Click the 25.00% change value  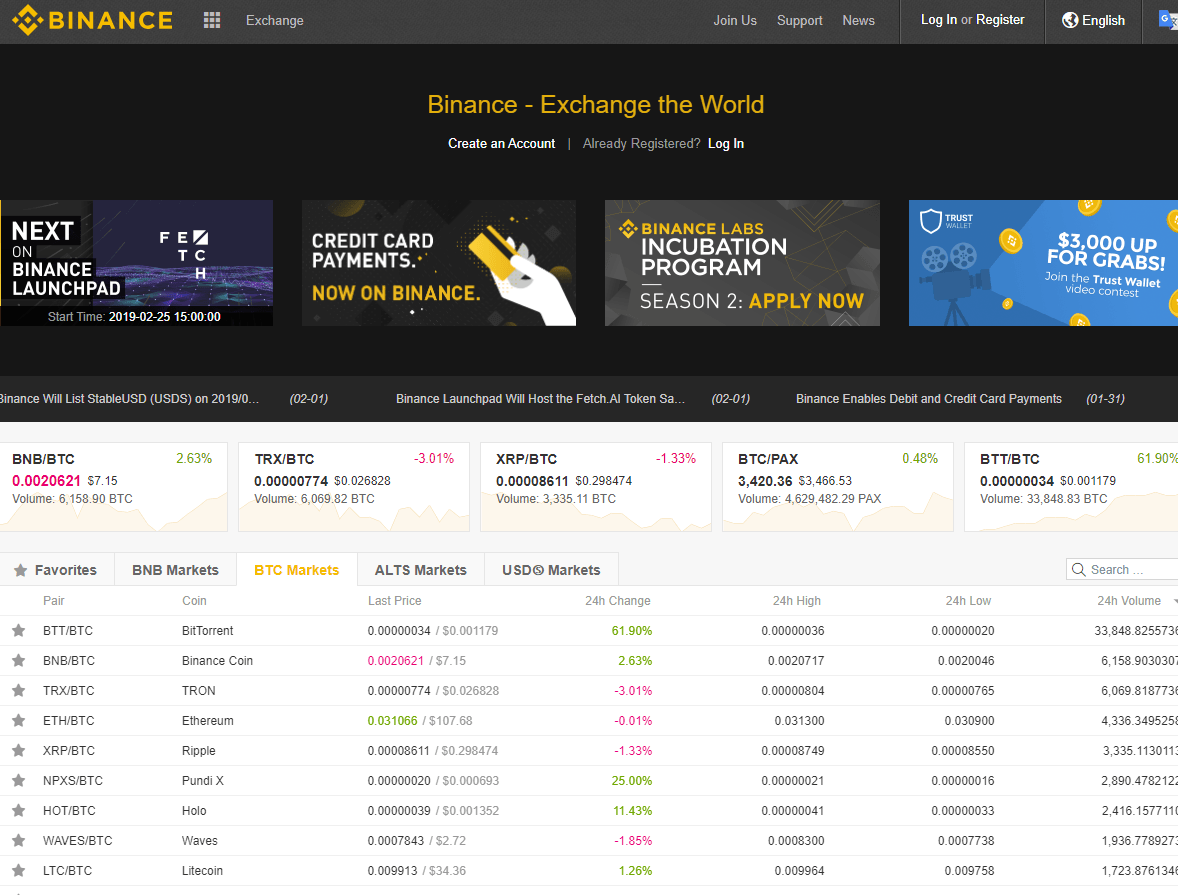632,781
